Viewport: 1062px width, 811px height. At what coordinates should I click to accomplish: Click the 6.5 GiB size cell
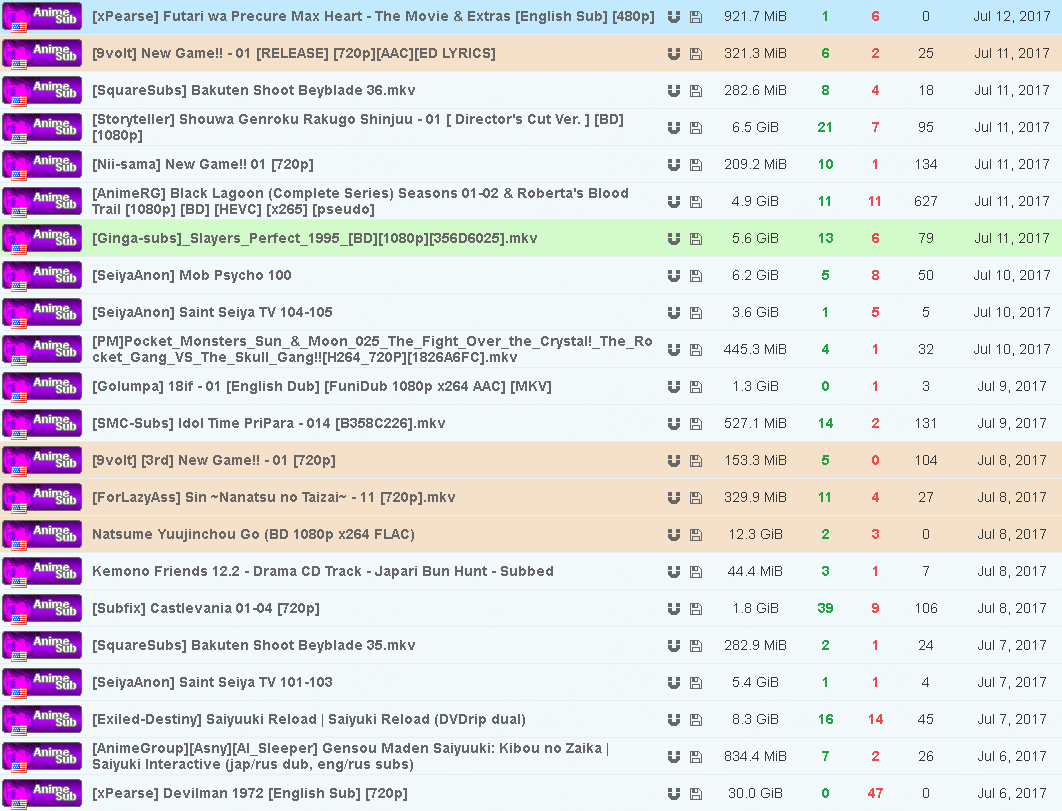pyautogui.click(x=755, y=127)
